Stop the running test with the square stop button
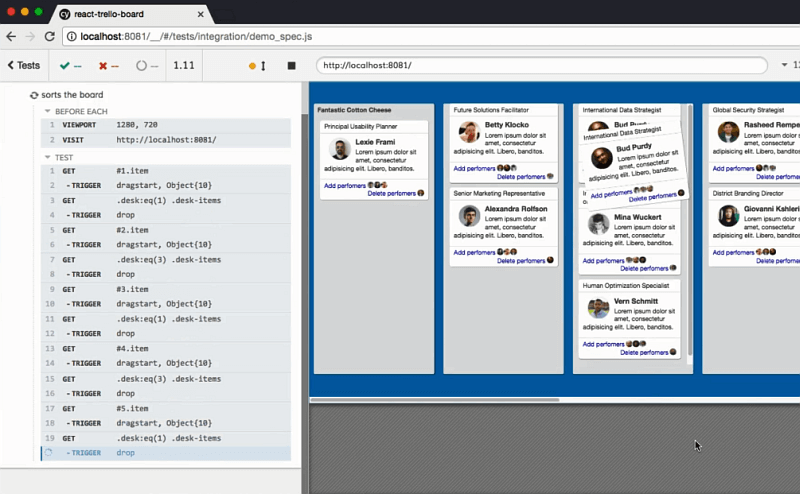 pyautogui.click(x=291, y=66)
